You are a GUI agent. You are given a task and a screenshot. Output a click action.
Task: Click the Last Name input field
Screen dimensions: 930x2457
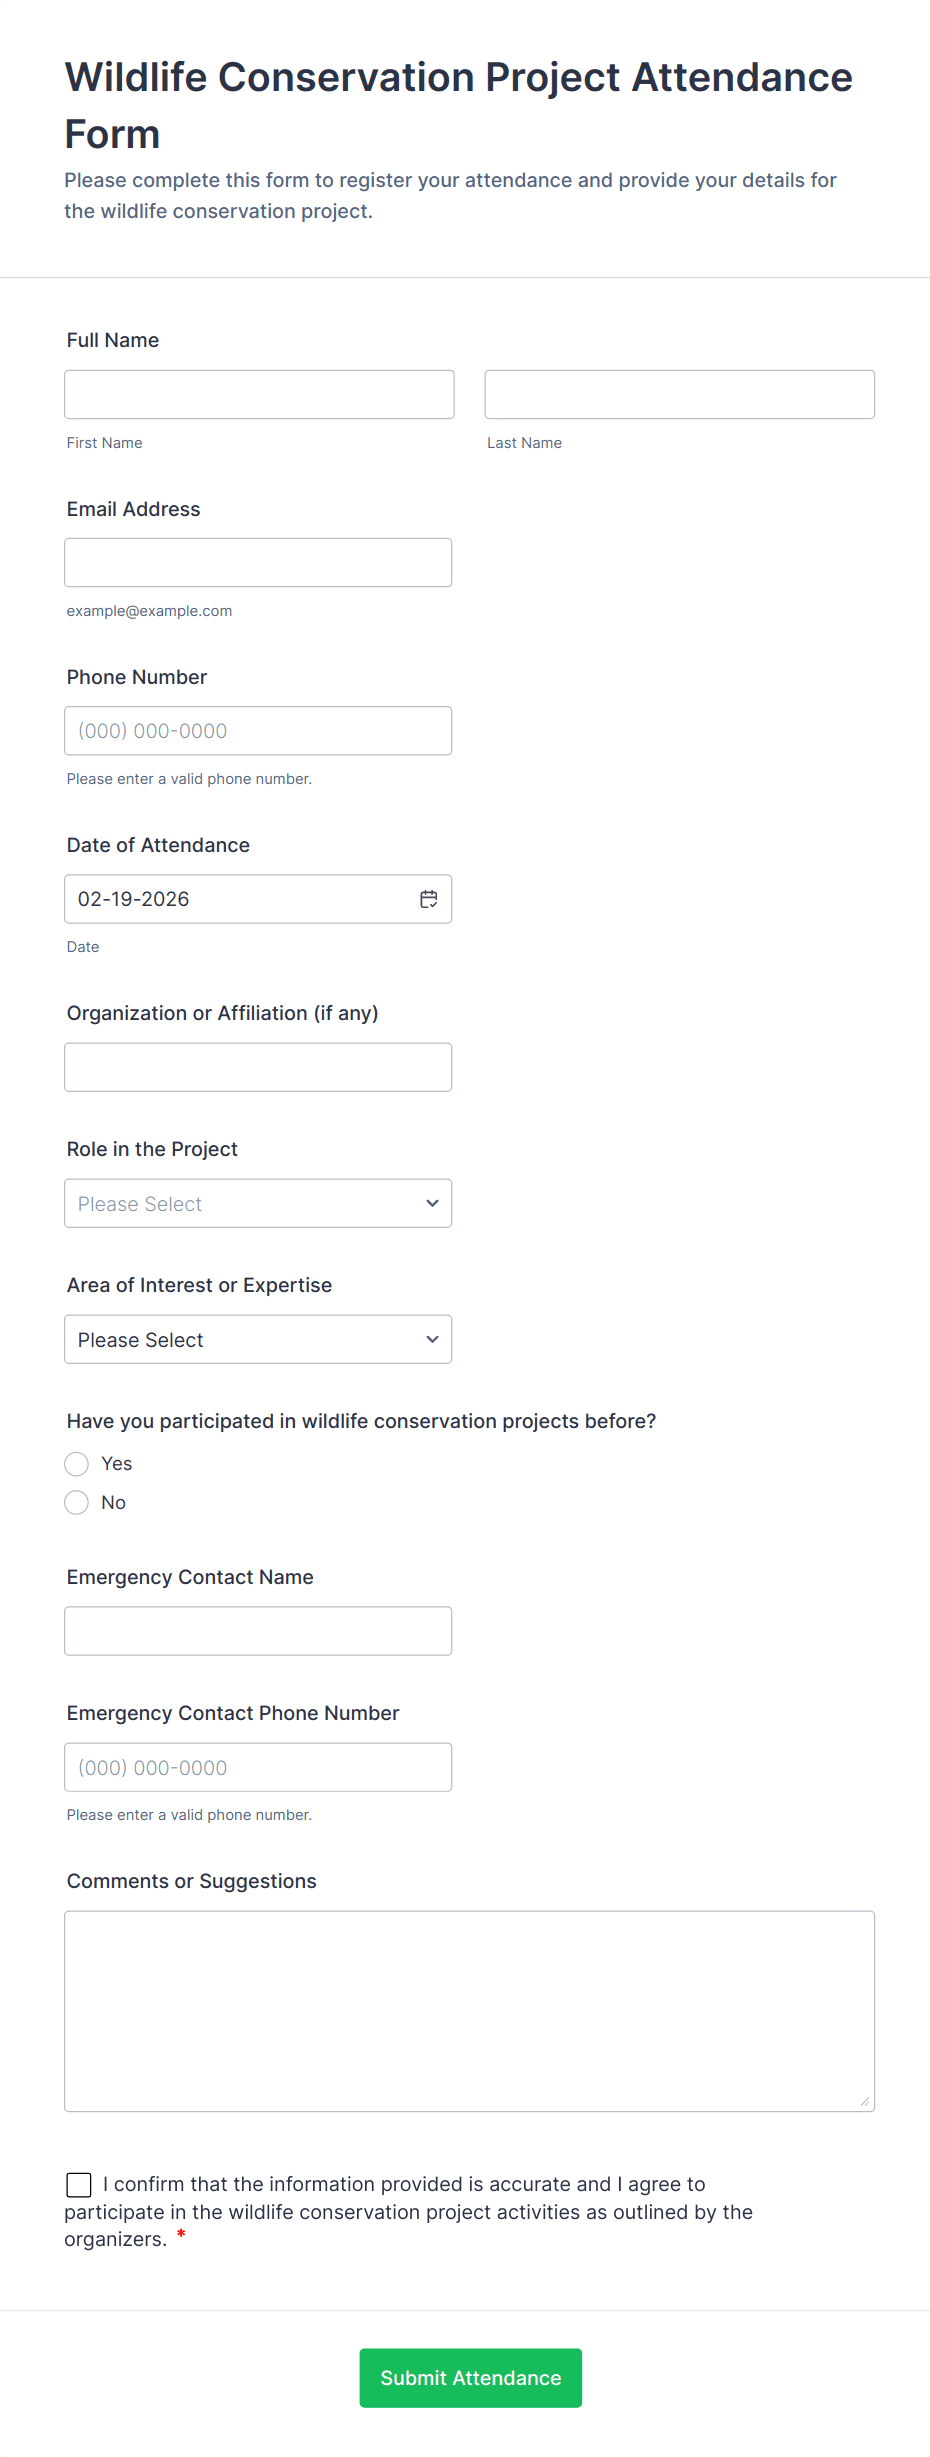679,395
